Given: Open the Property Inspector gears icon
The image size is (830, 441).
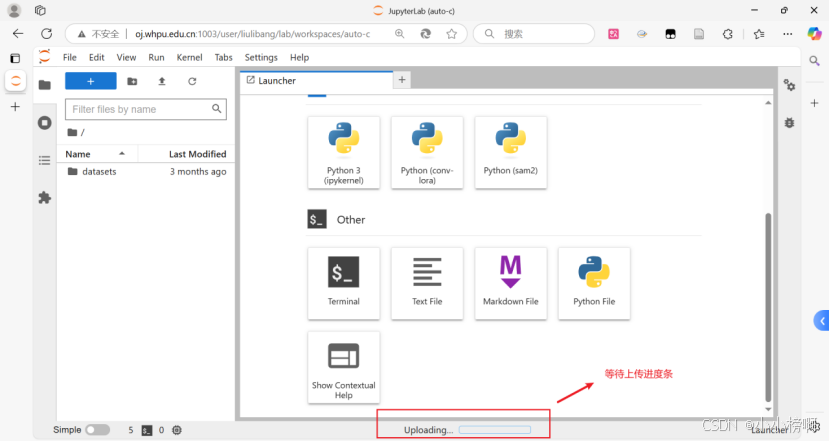Looking at the screenshot, I should (789, 85).
